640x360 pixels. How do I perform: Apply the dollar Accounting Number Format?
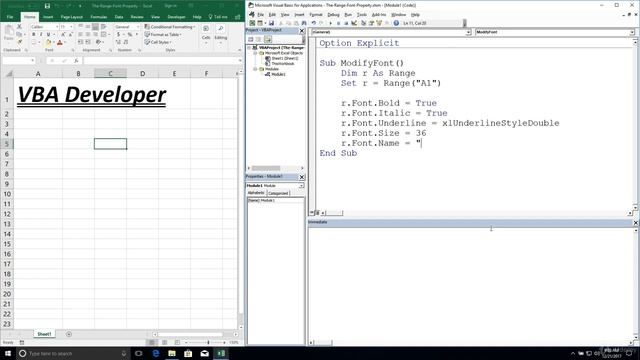pyautogui.click(x=118, y=35)
